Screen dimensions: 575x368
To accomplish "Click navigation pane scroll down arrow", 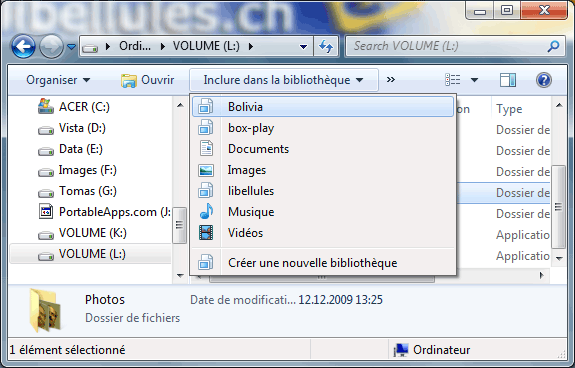I will (180, 275).
